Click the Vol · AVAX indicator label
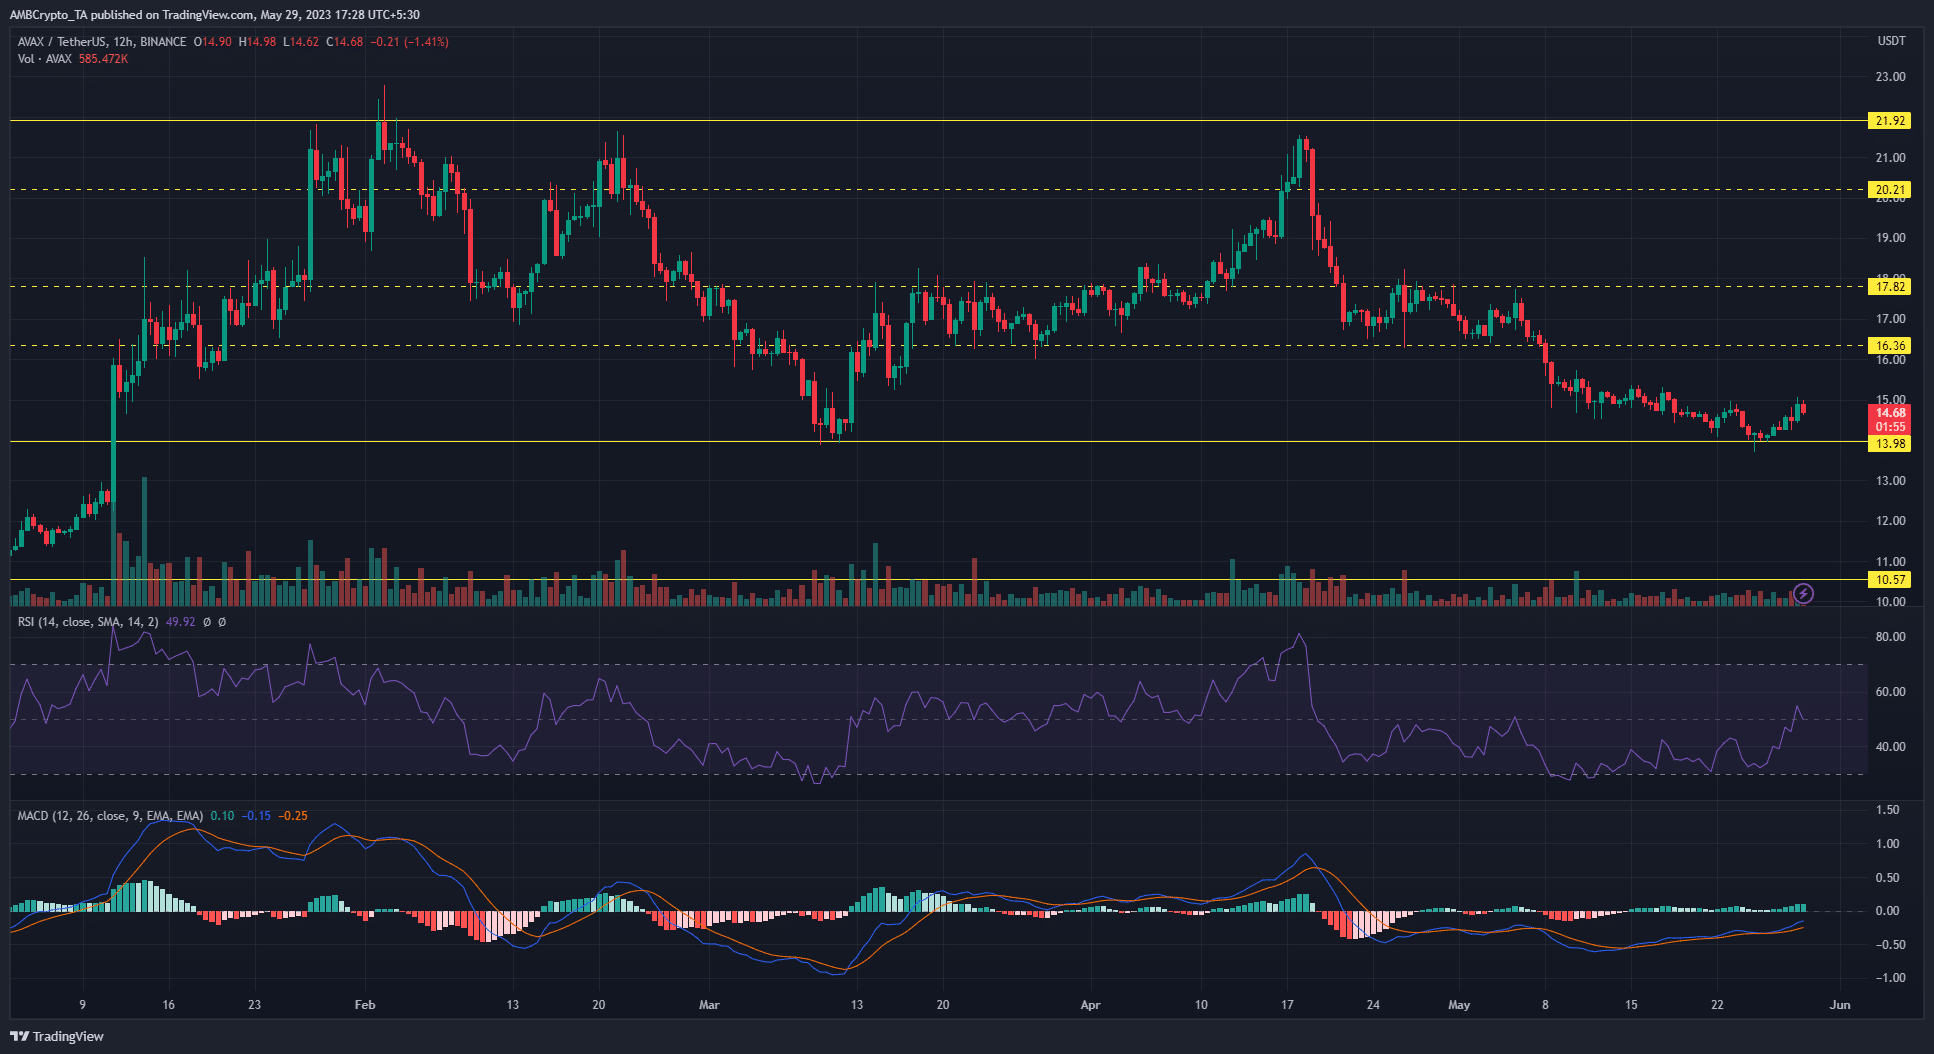The width and height of the screenshot is (1934, 1054). point(45,59)
